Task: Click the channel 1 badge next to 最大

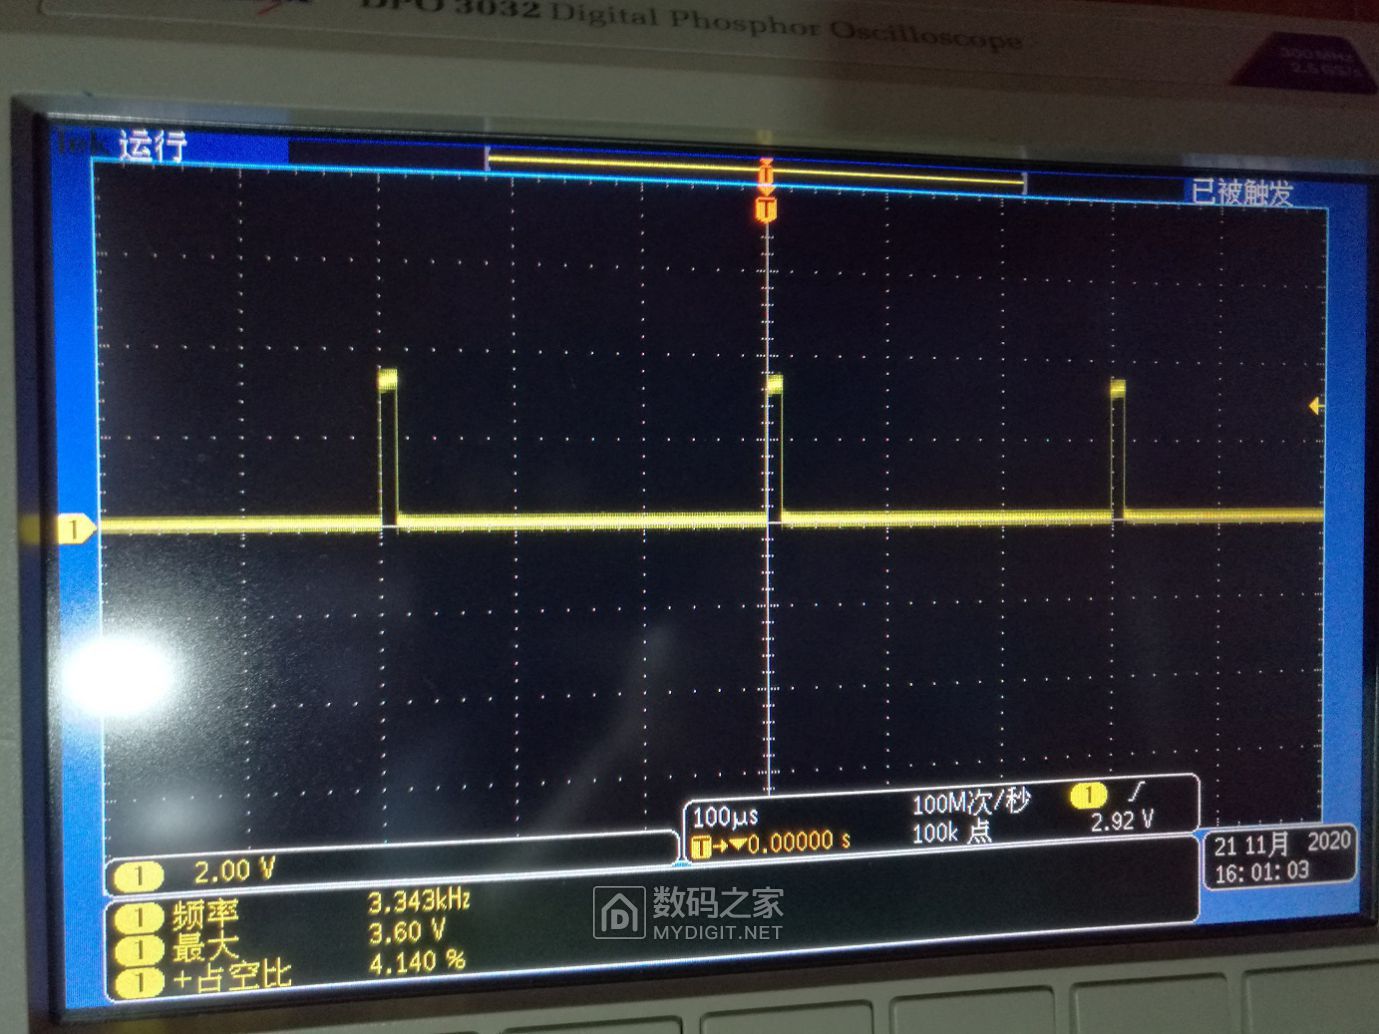Action: (138, 950)
